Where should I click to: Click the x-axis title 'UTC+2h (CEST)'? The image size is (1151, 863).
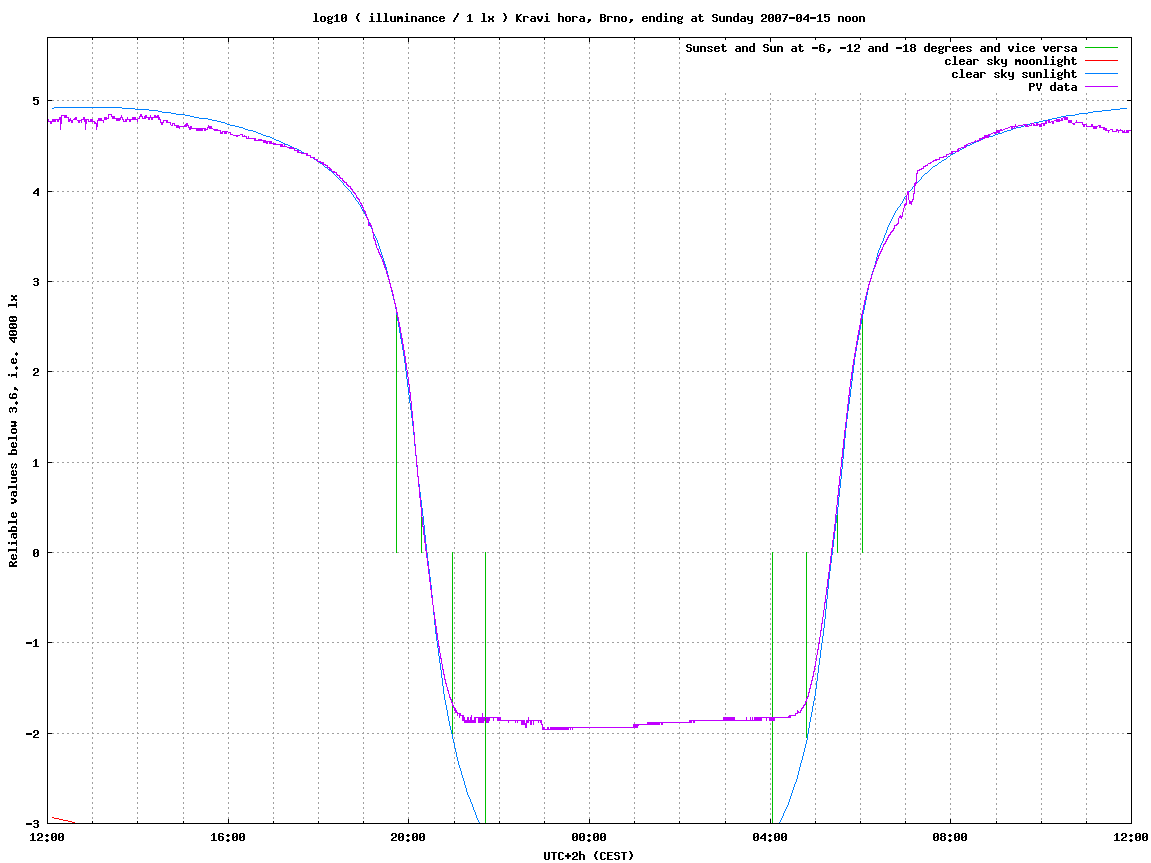(x=589, y=856)
